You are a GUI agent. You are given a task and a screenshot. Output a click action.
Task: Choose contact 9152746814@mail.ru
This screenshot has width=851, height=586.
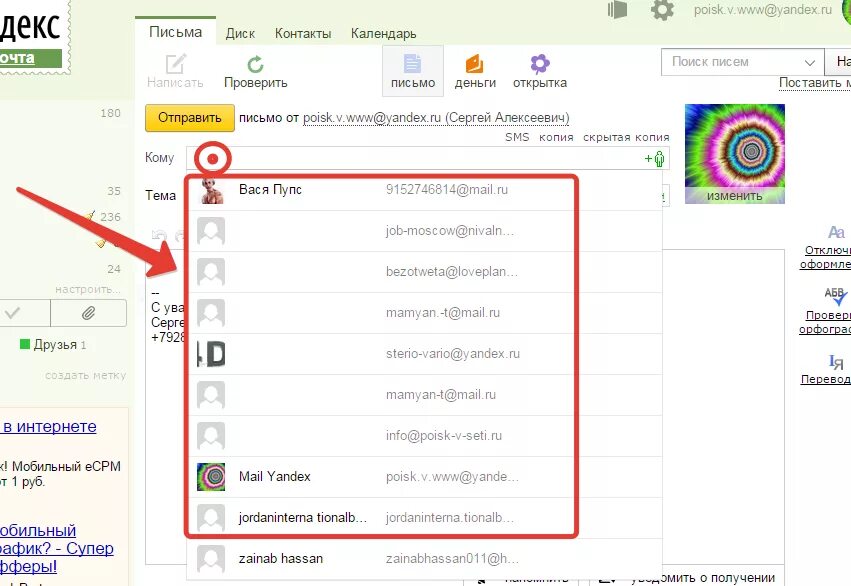tap(447, 189)
